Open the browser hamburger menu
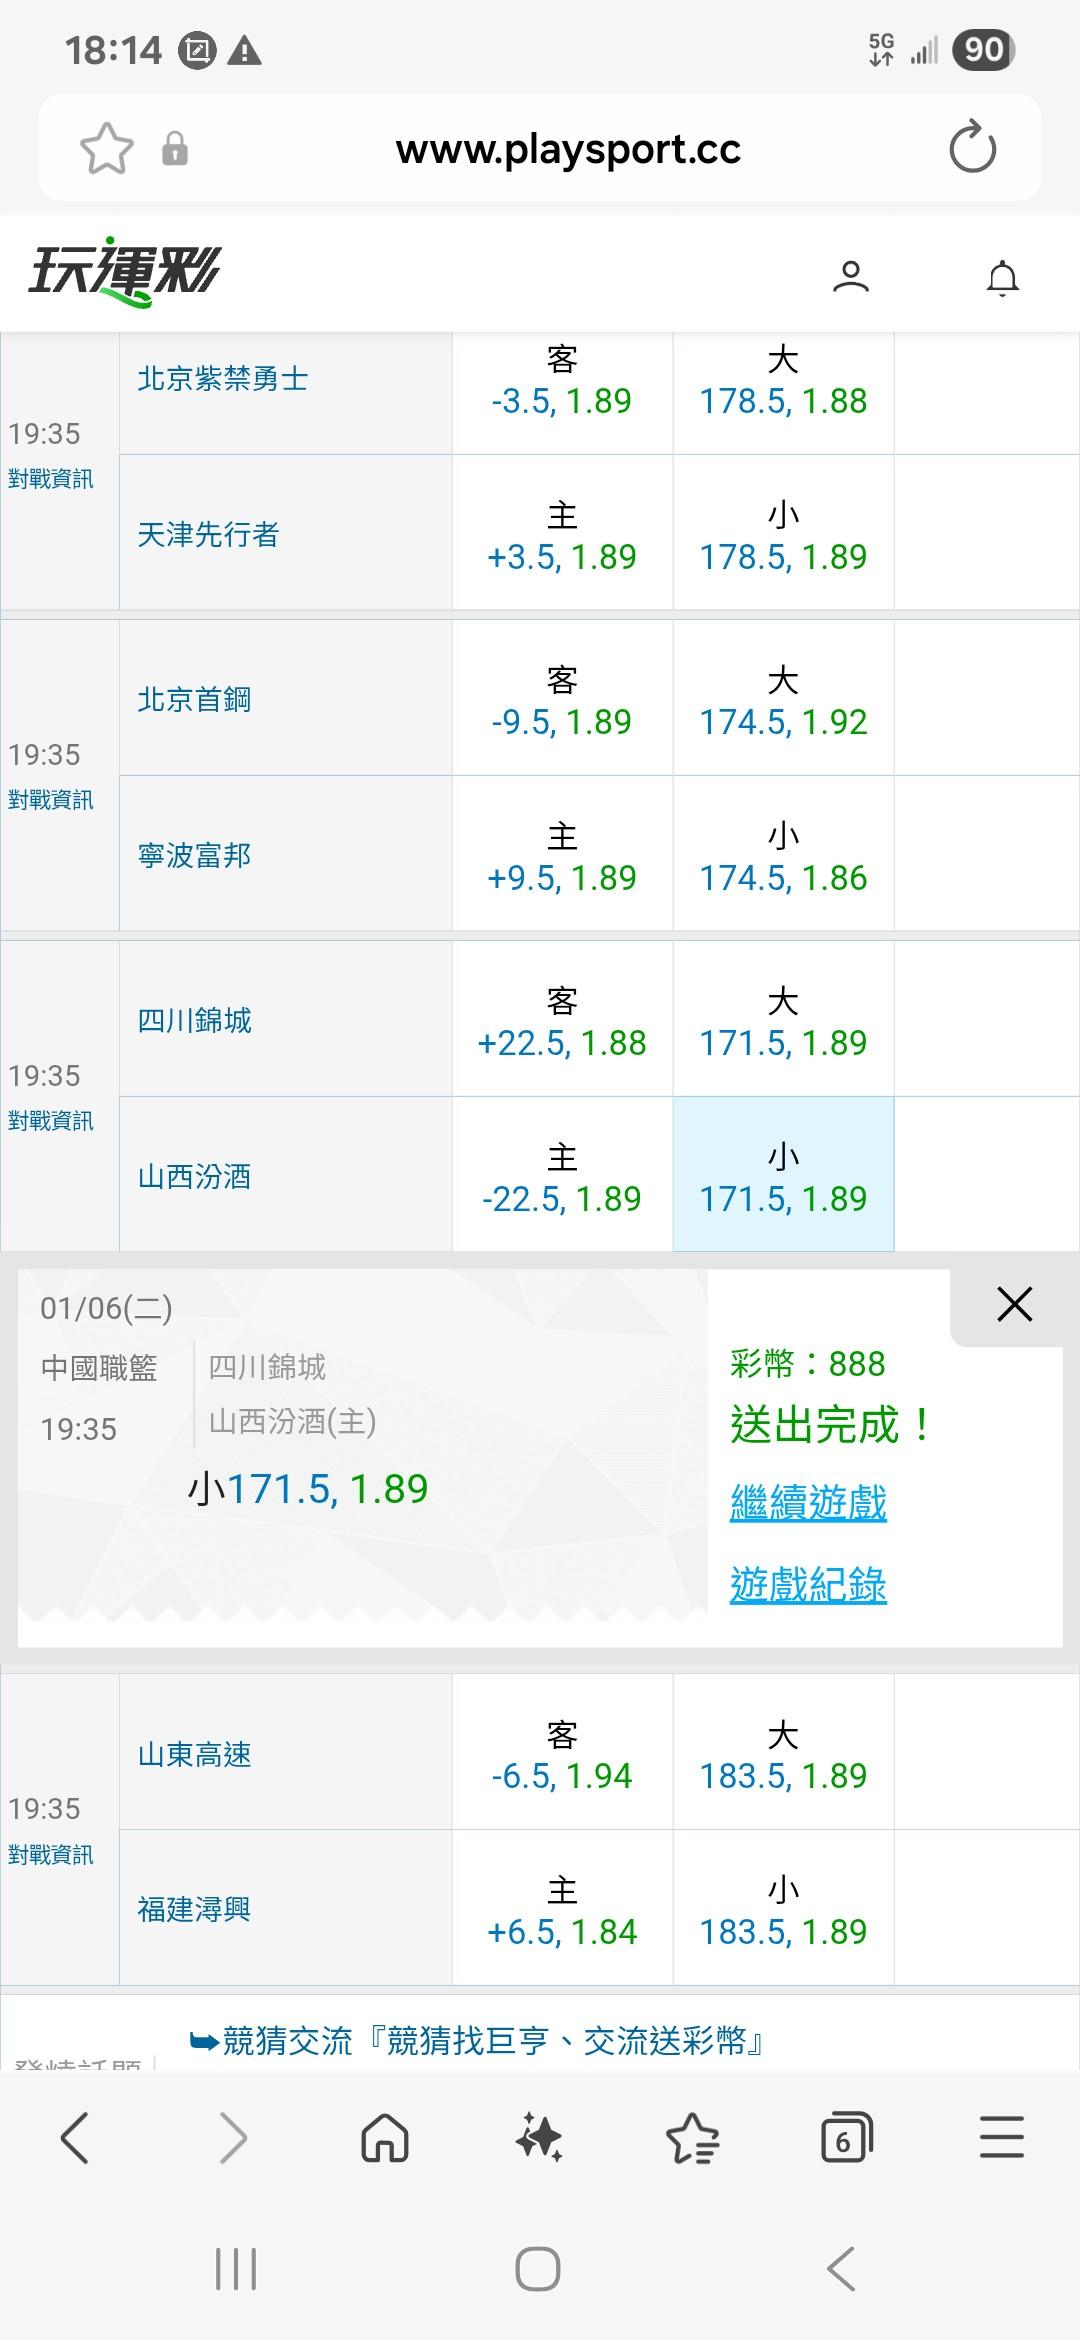The width and height of the screenshot is (1080, 2340). click(1001, 2139)
